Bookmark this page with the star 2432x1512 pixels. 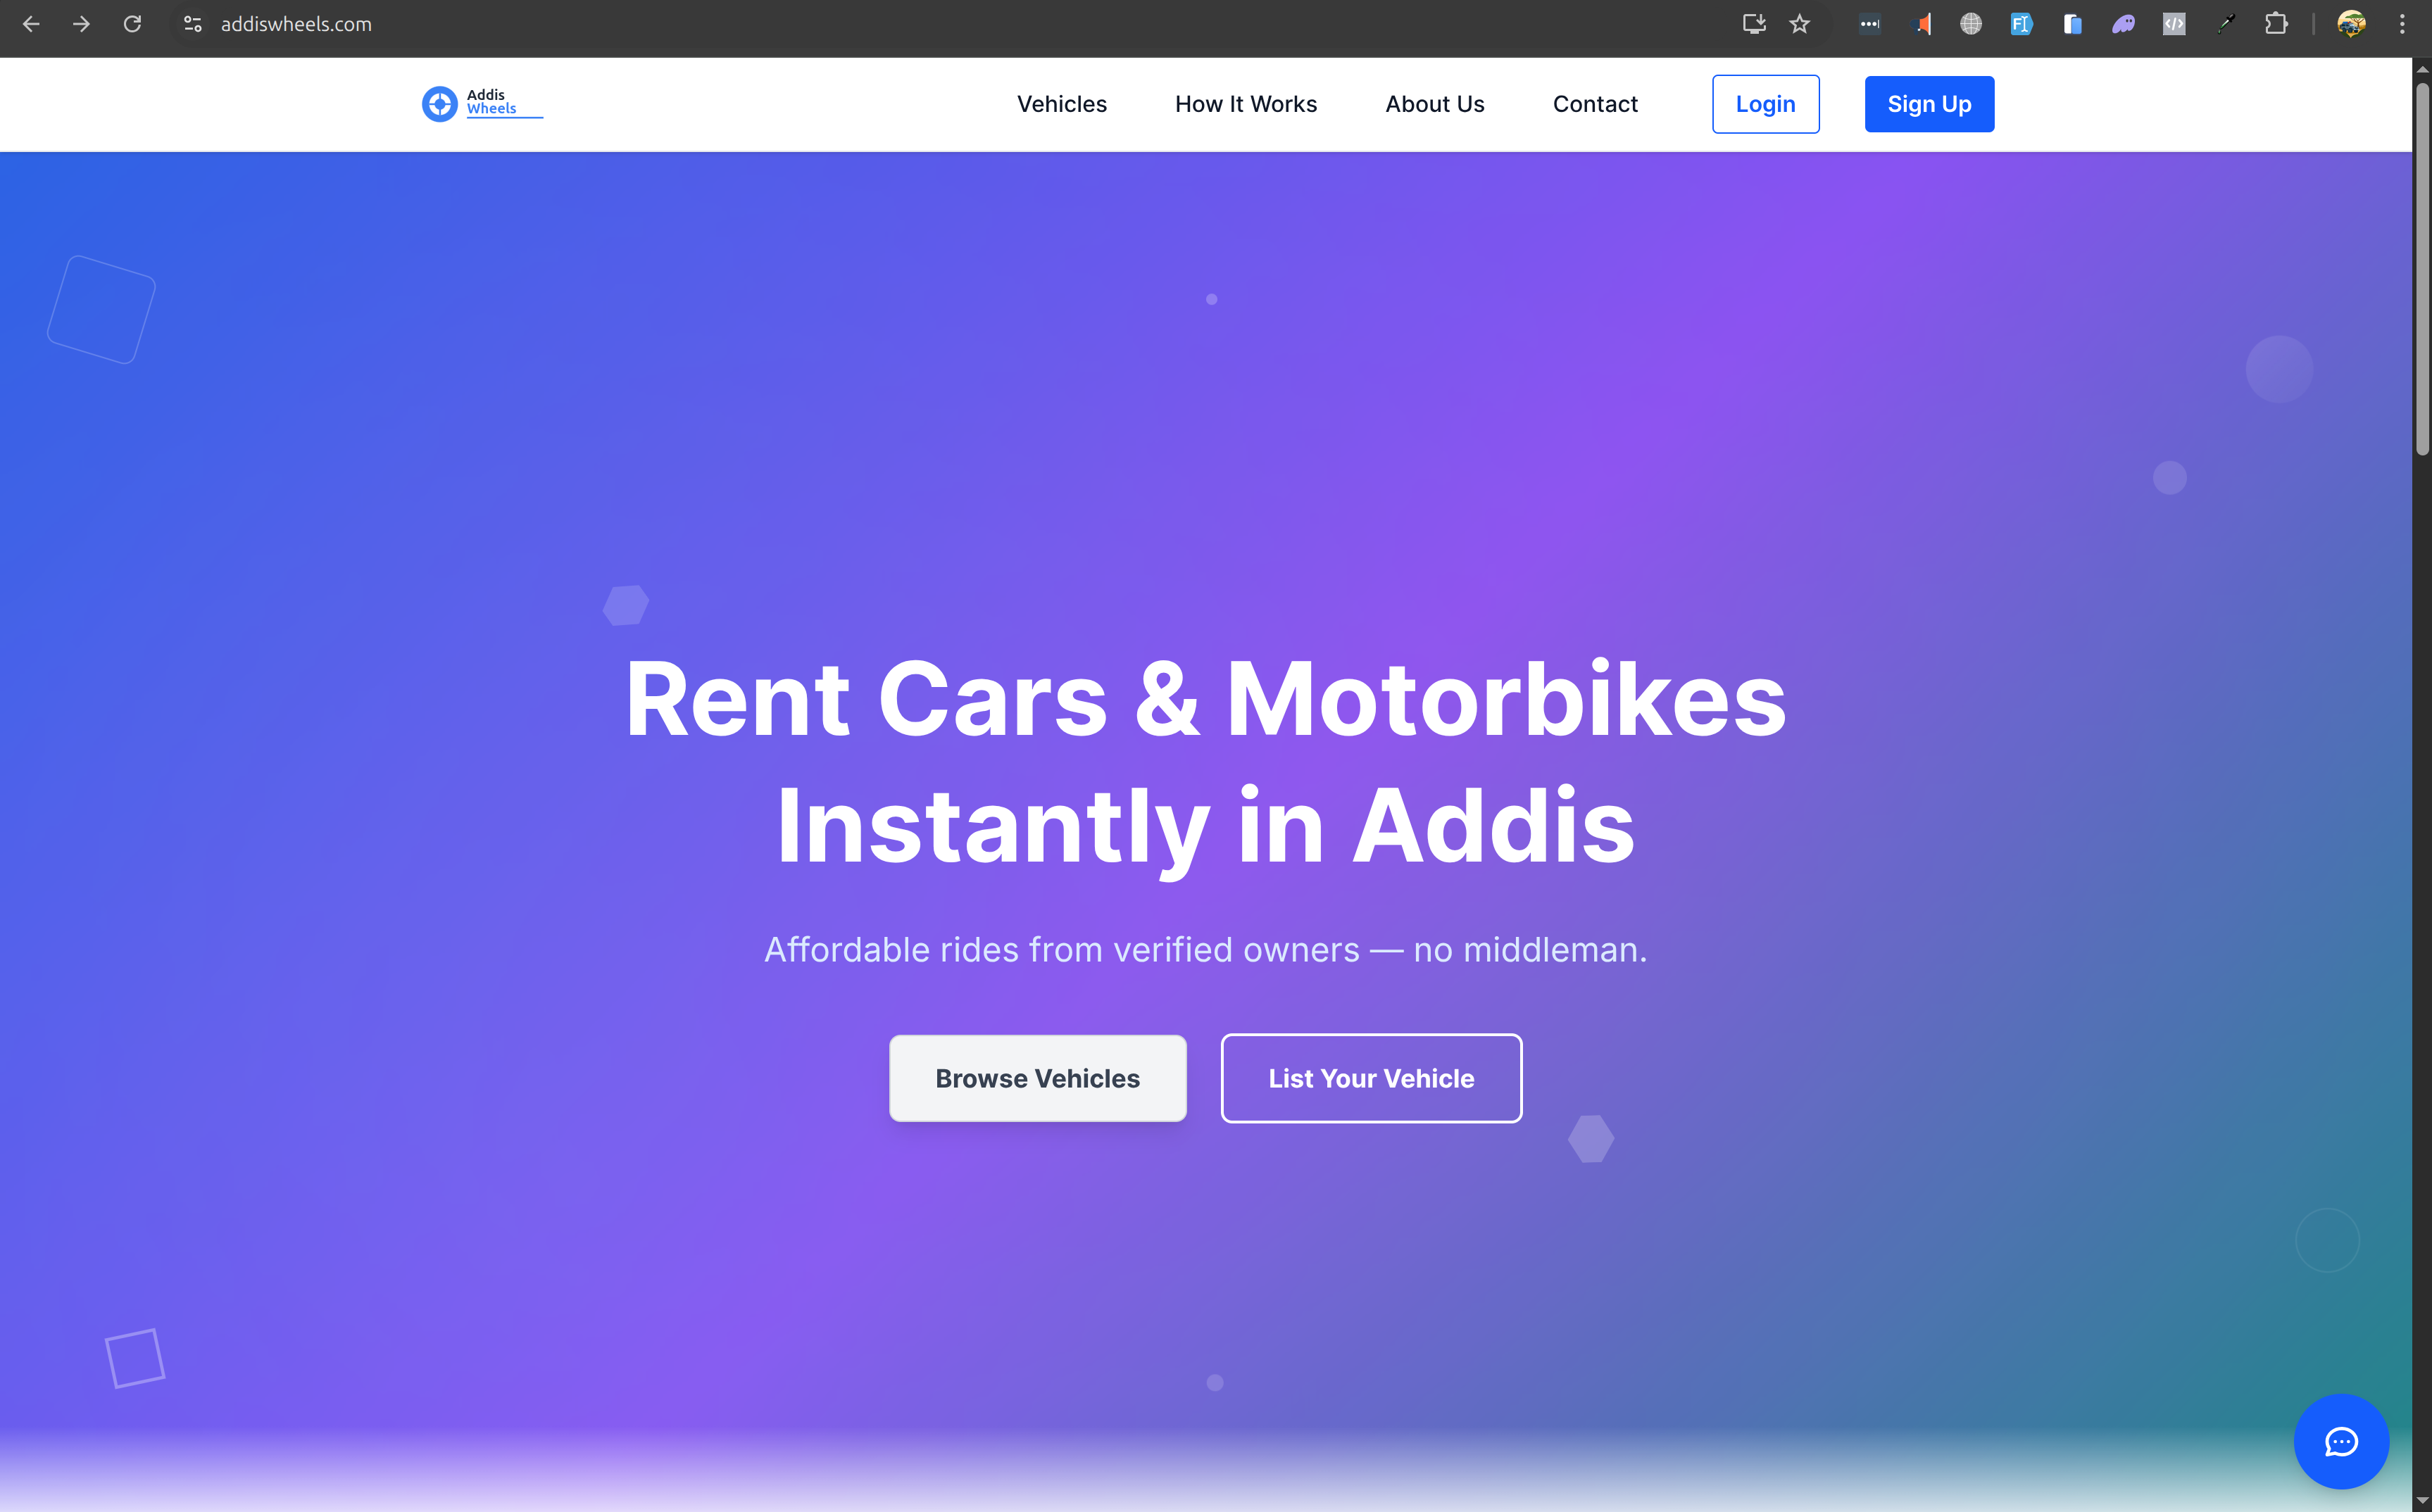(1799, 24)
